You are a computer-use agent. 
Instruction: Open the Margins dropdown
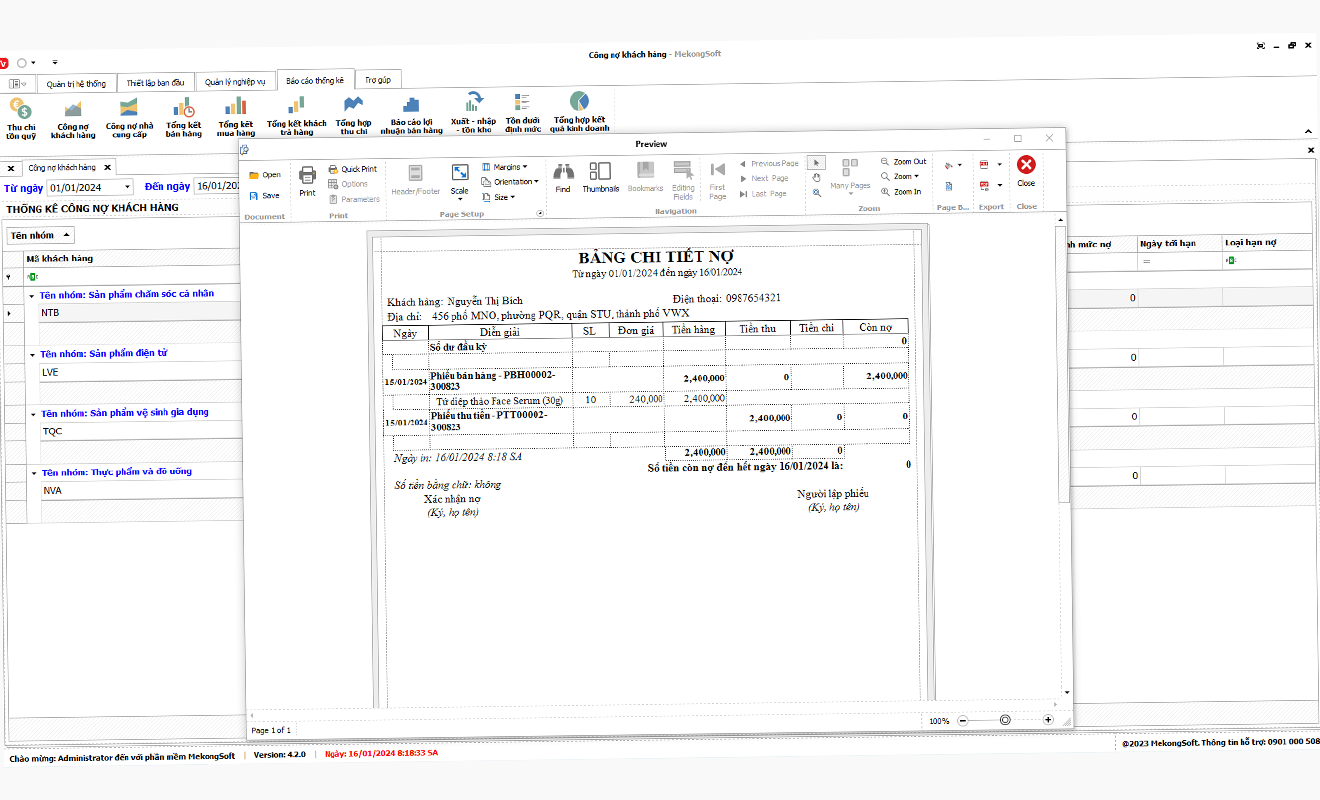pyautogui.click(x=505, y=167)
